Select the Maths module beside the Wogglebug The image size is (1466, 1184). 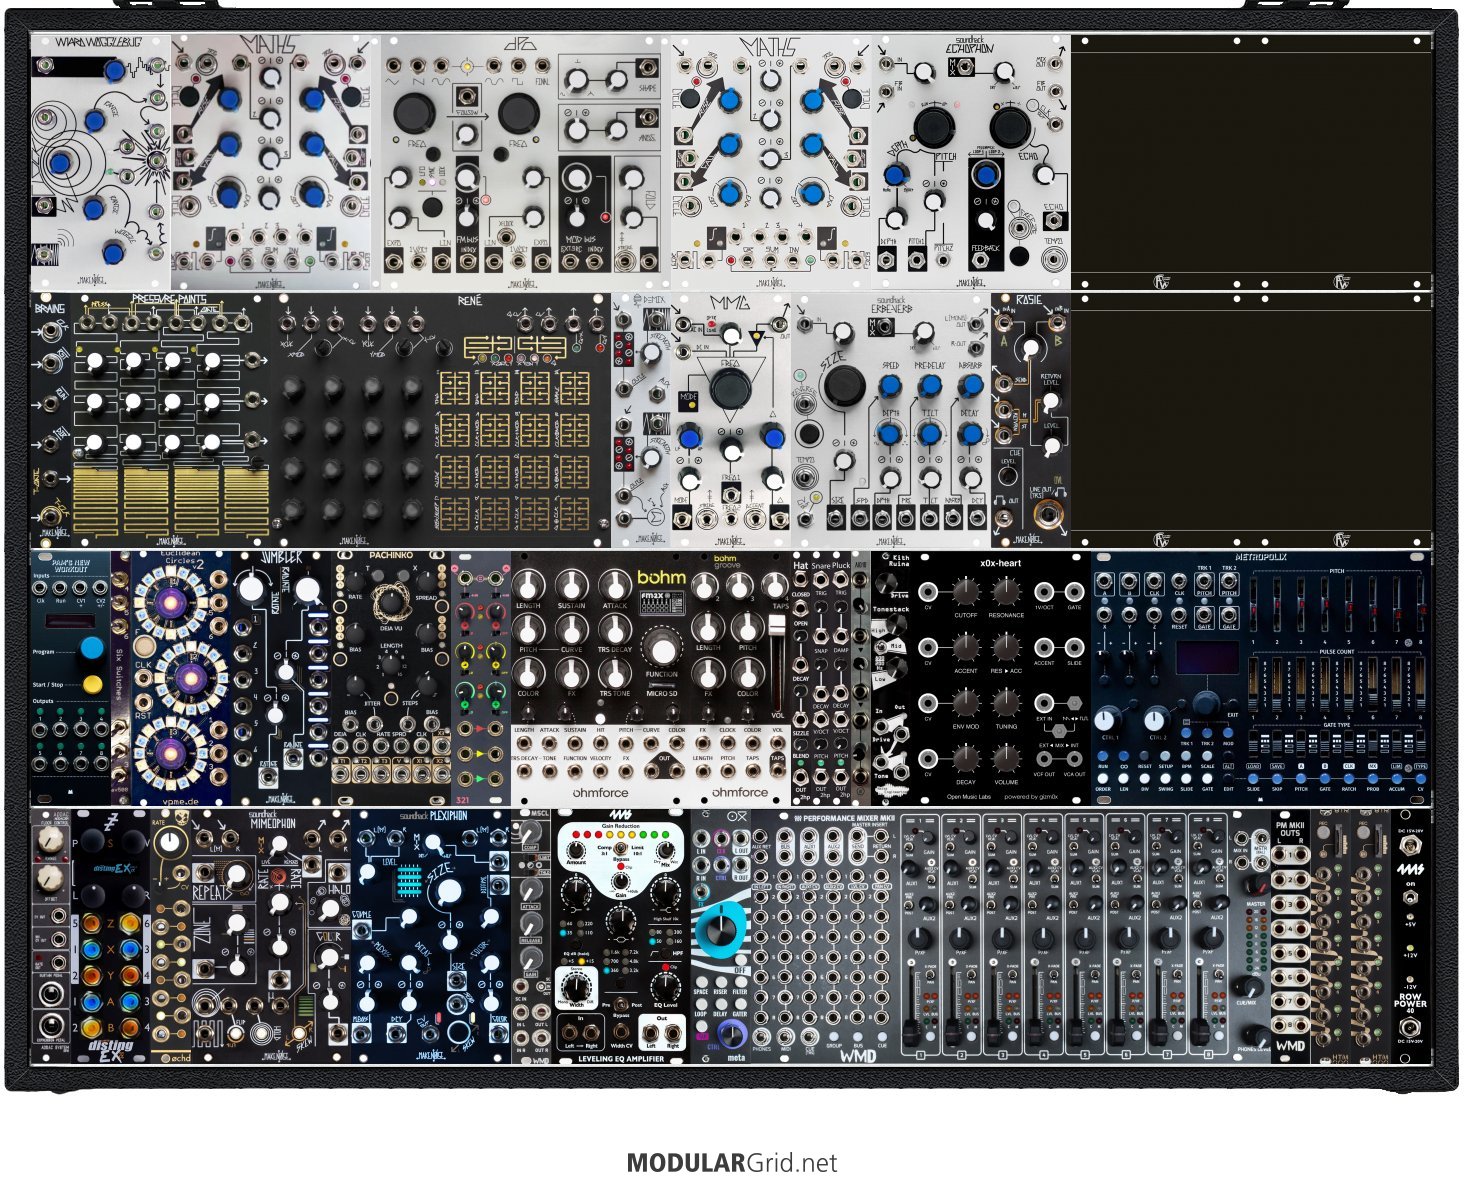pyautogui.click(x=275, y=163)
